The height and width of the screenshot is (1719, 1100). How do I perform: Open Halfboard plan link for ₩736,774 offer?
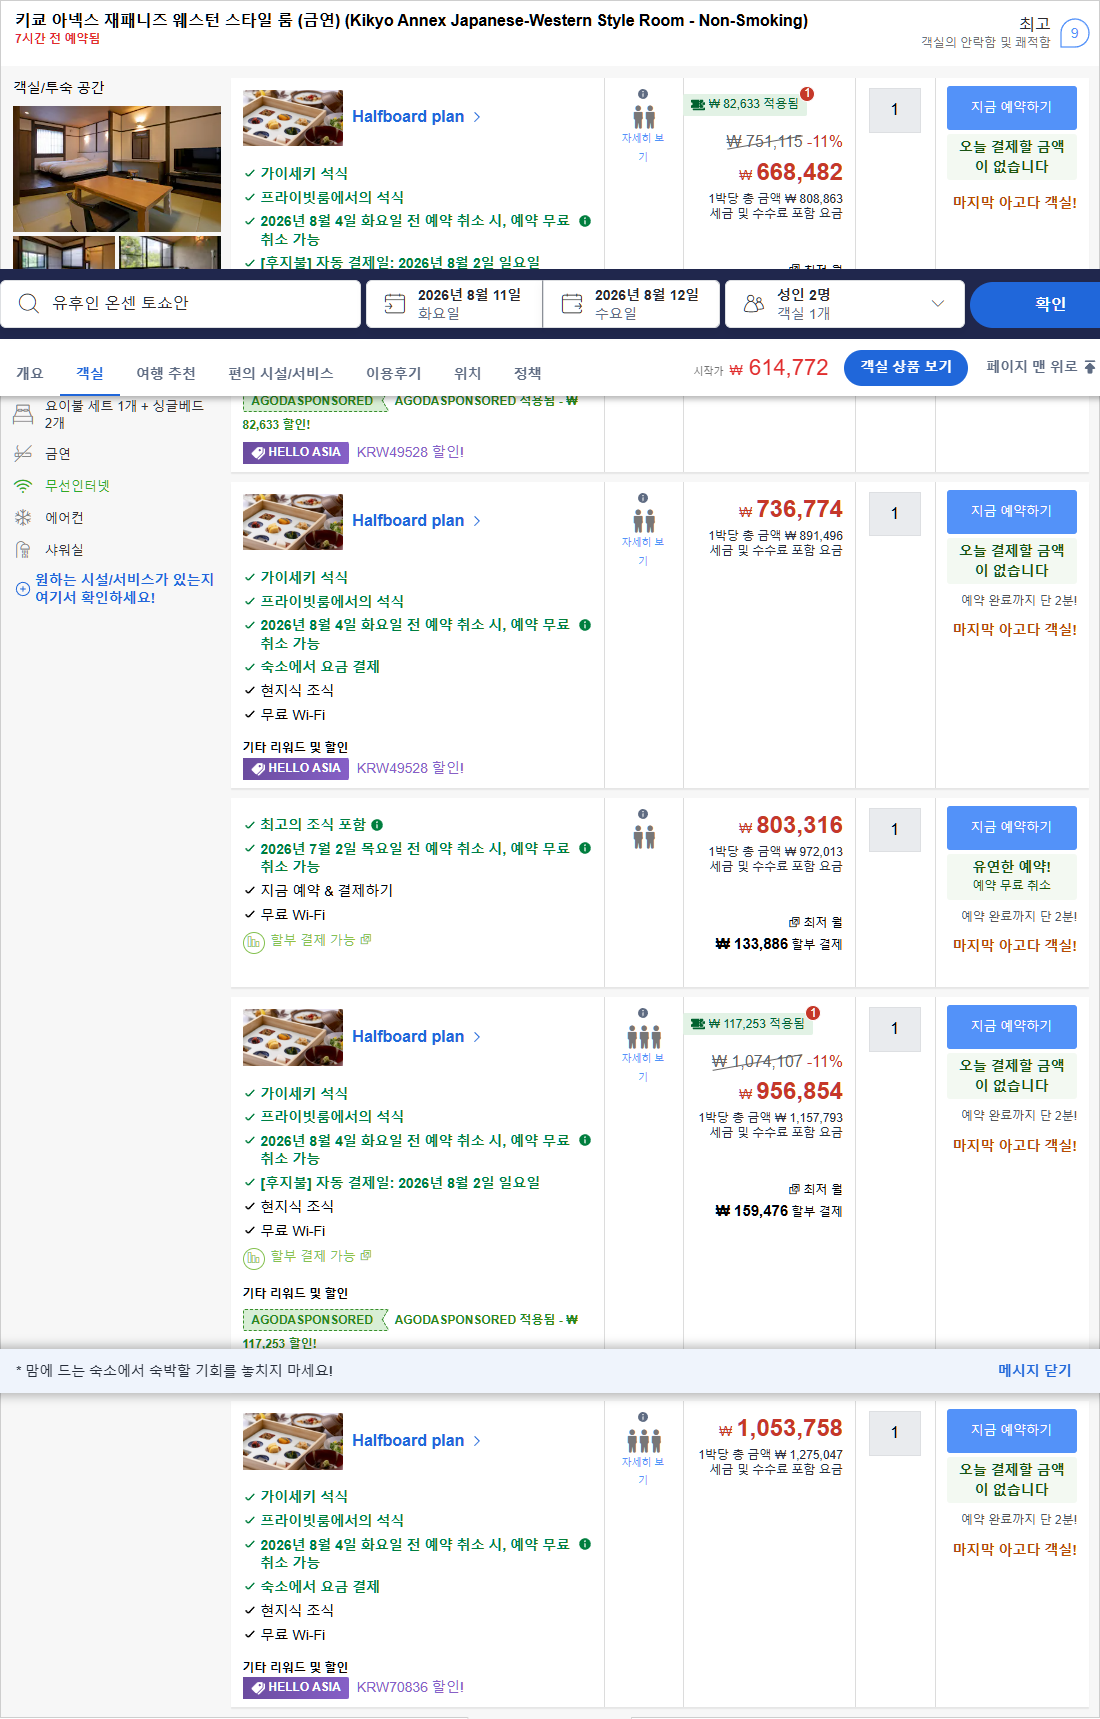[x=416, y=521]
